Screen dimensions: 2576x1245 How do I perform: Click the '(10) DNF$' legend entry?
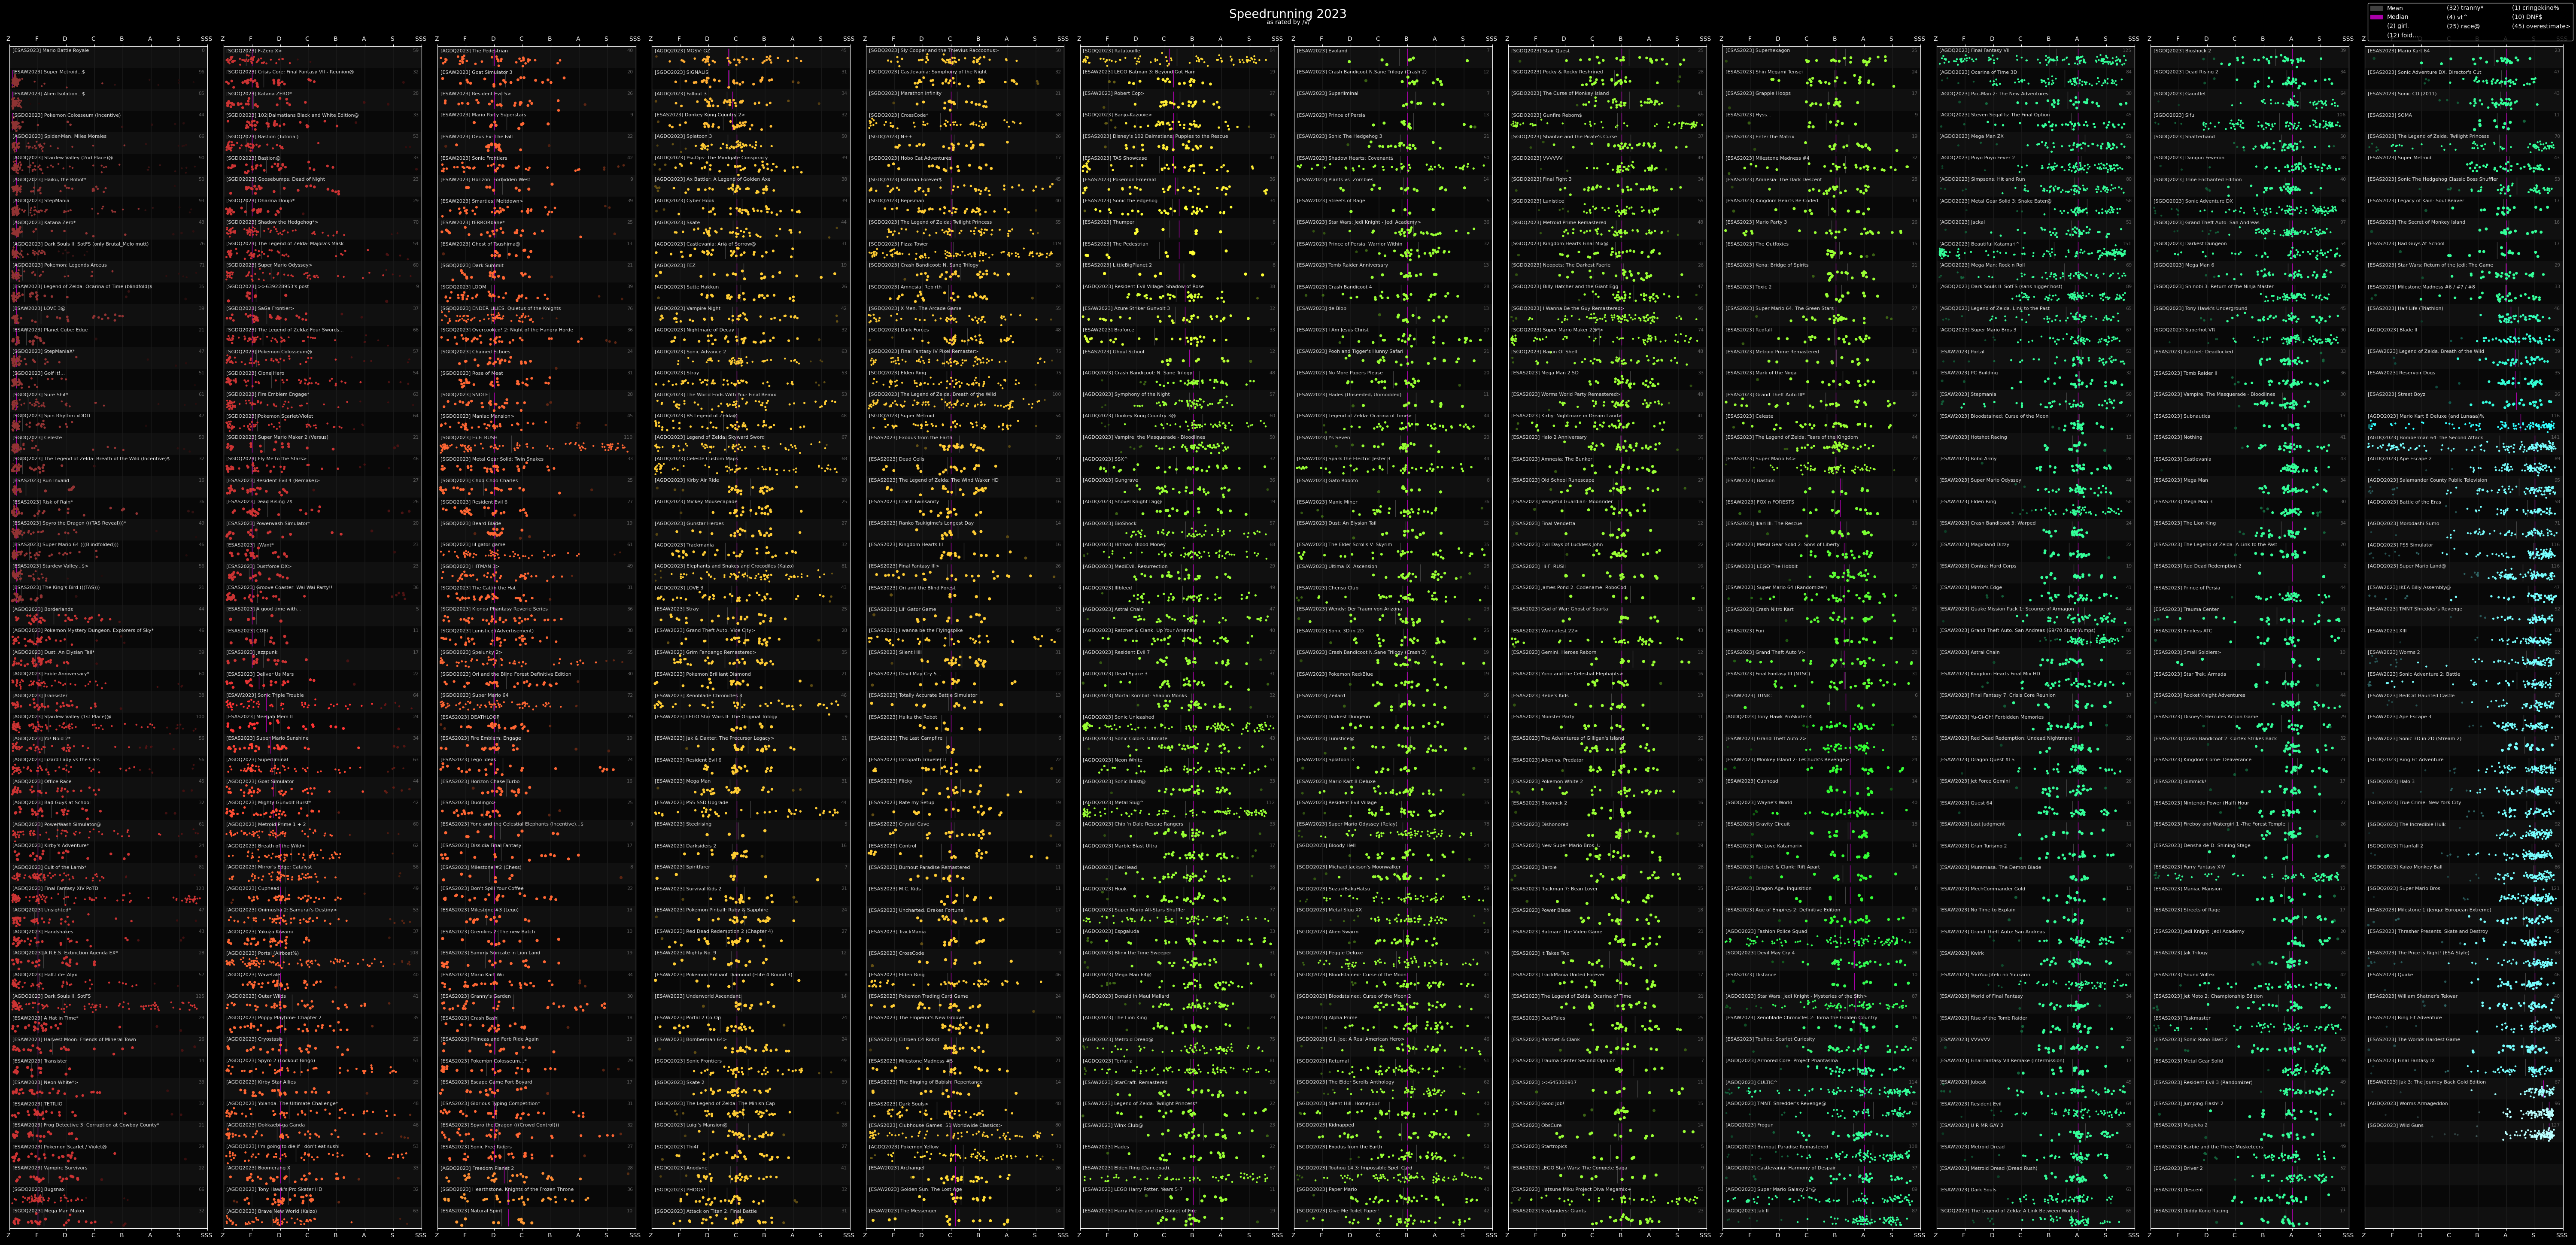(2527, 17)
